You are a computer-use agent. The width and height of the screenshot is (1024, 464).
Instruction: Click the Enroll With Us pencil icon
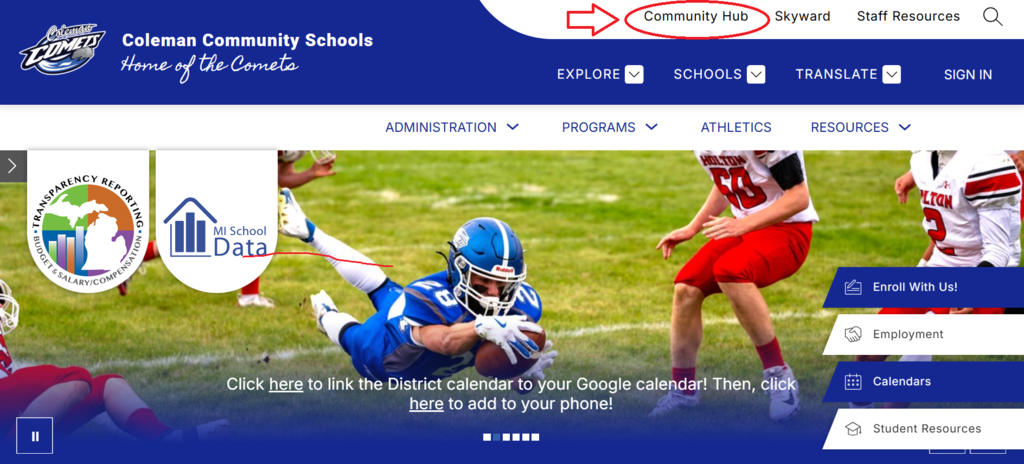(x=853, y=287)
